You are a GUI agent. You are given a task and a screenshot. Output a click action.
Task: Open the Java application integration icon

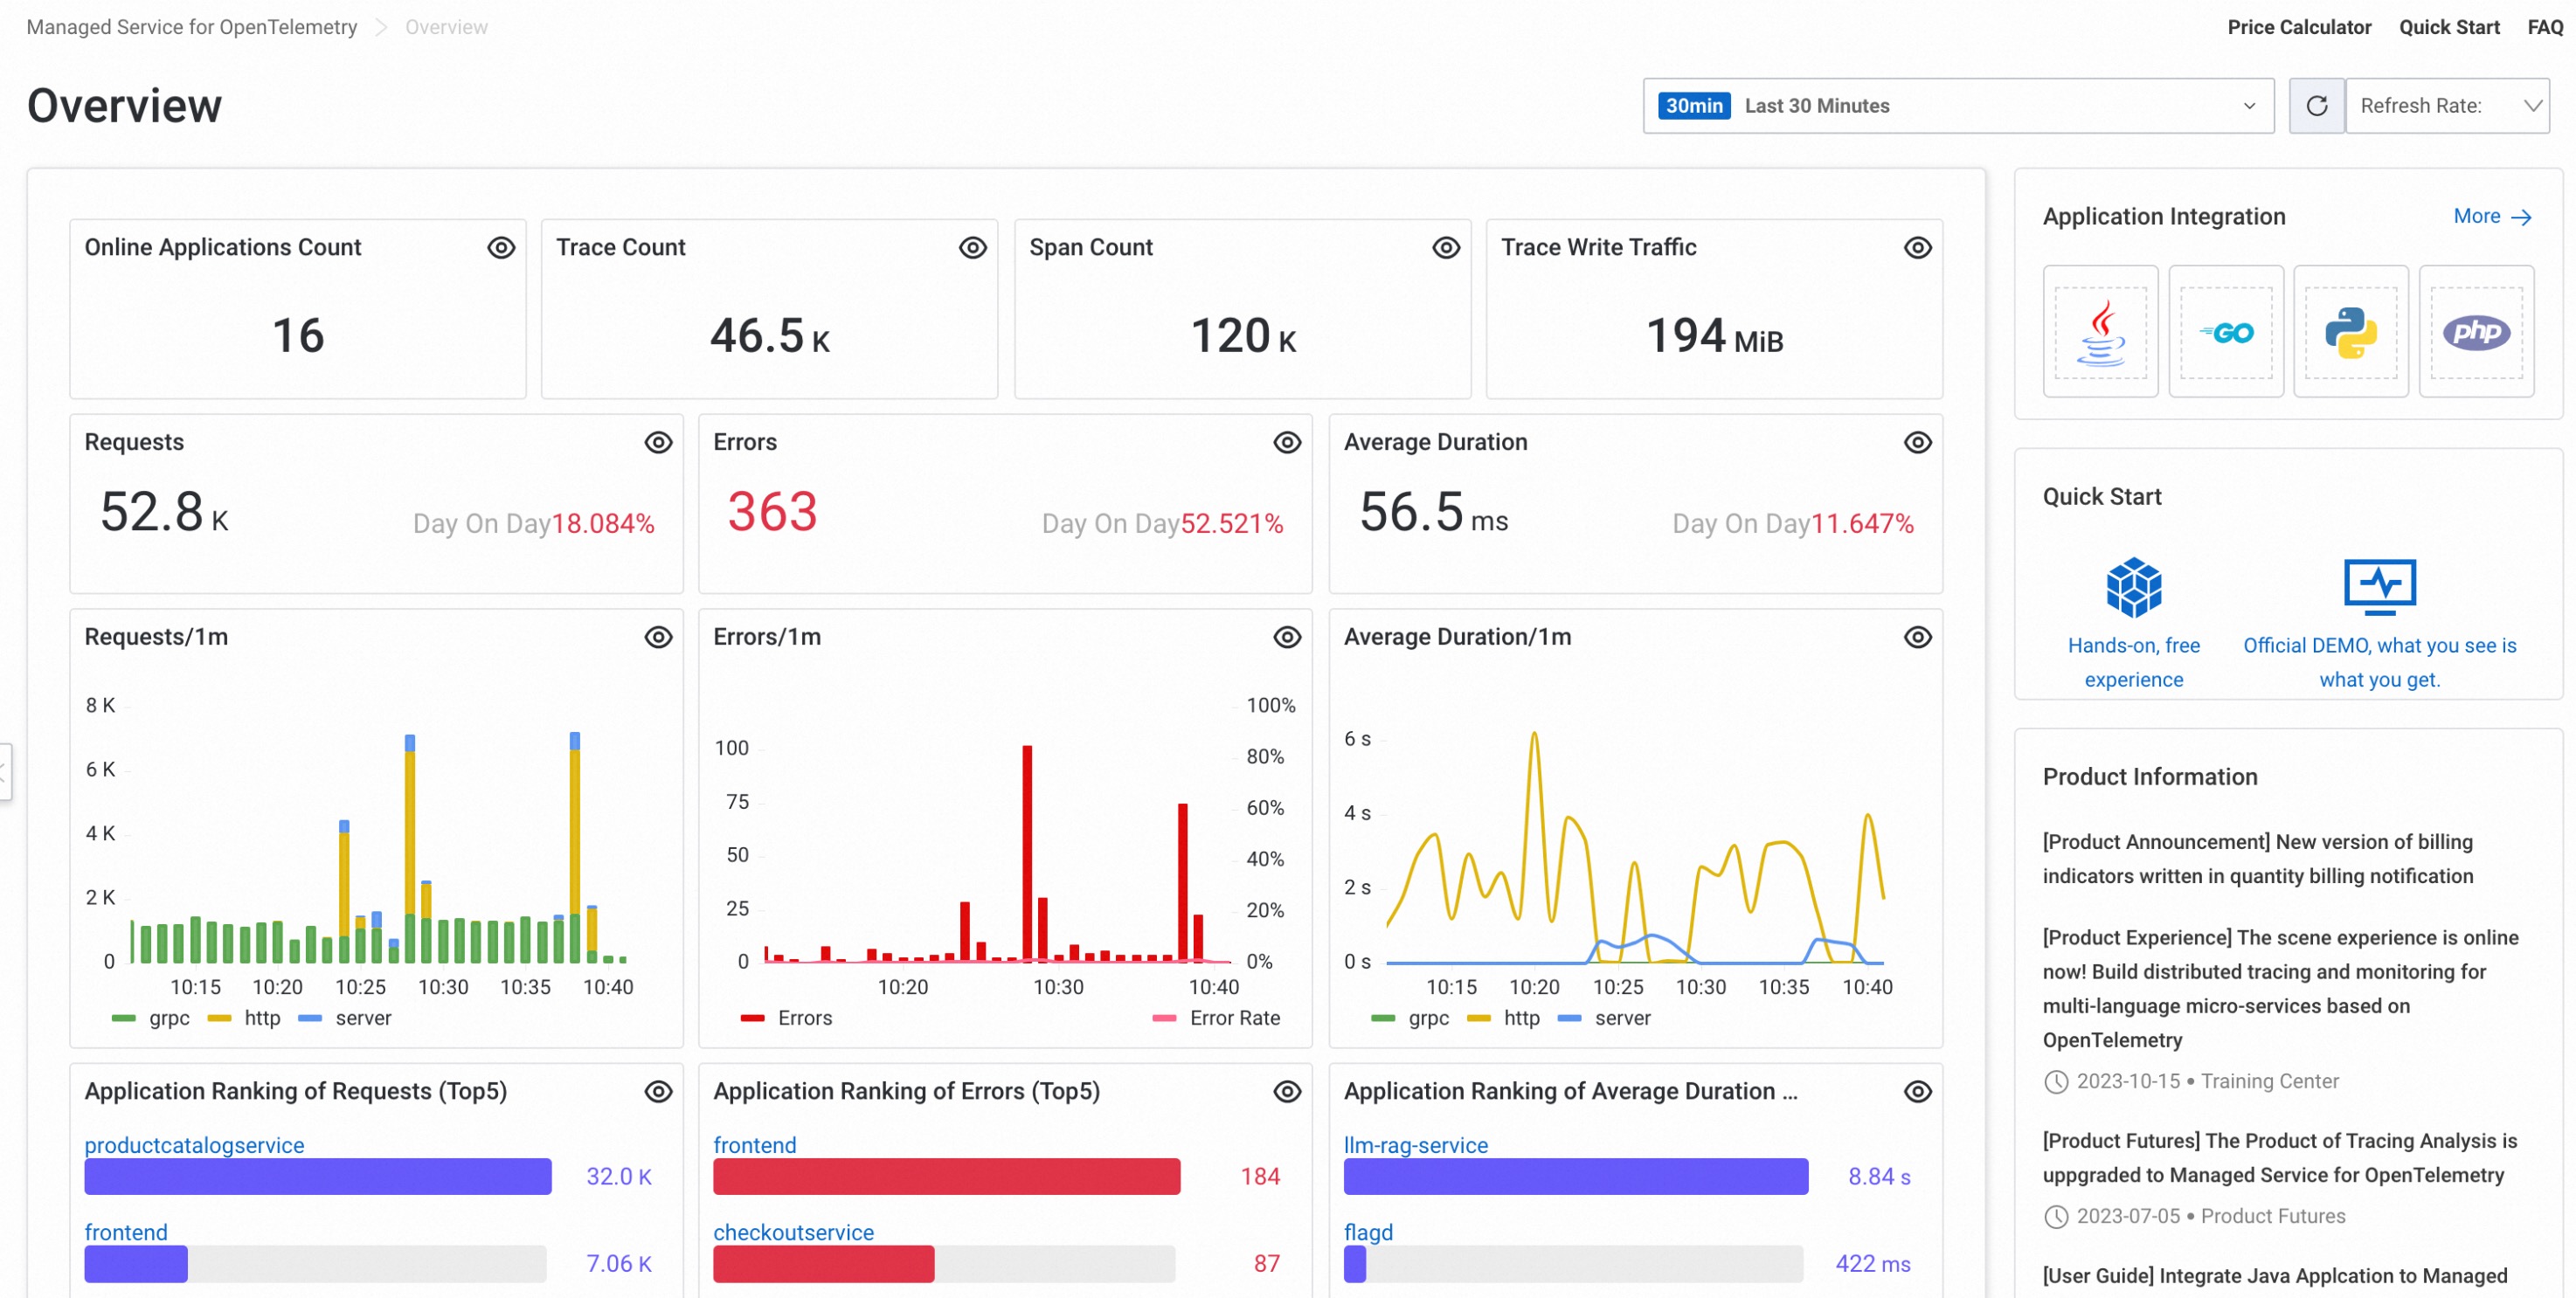click(x=2100, y=332)
